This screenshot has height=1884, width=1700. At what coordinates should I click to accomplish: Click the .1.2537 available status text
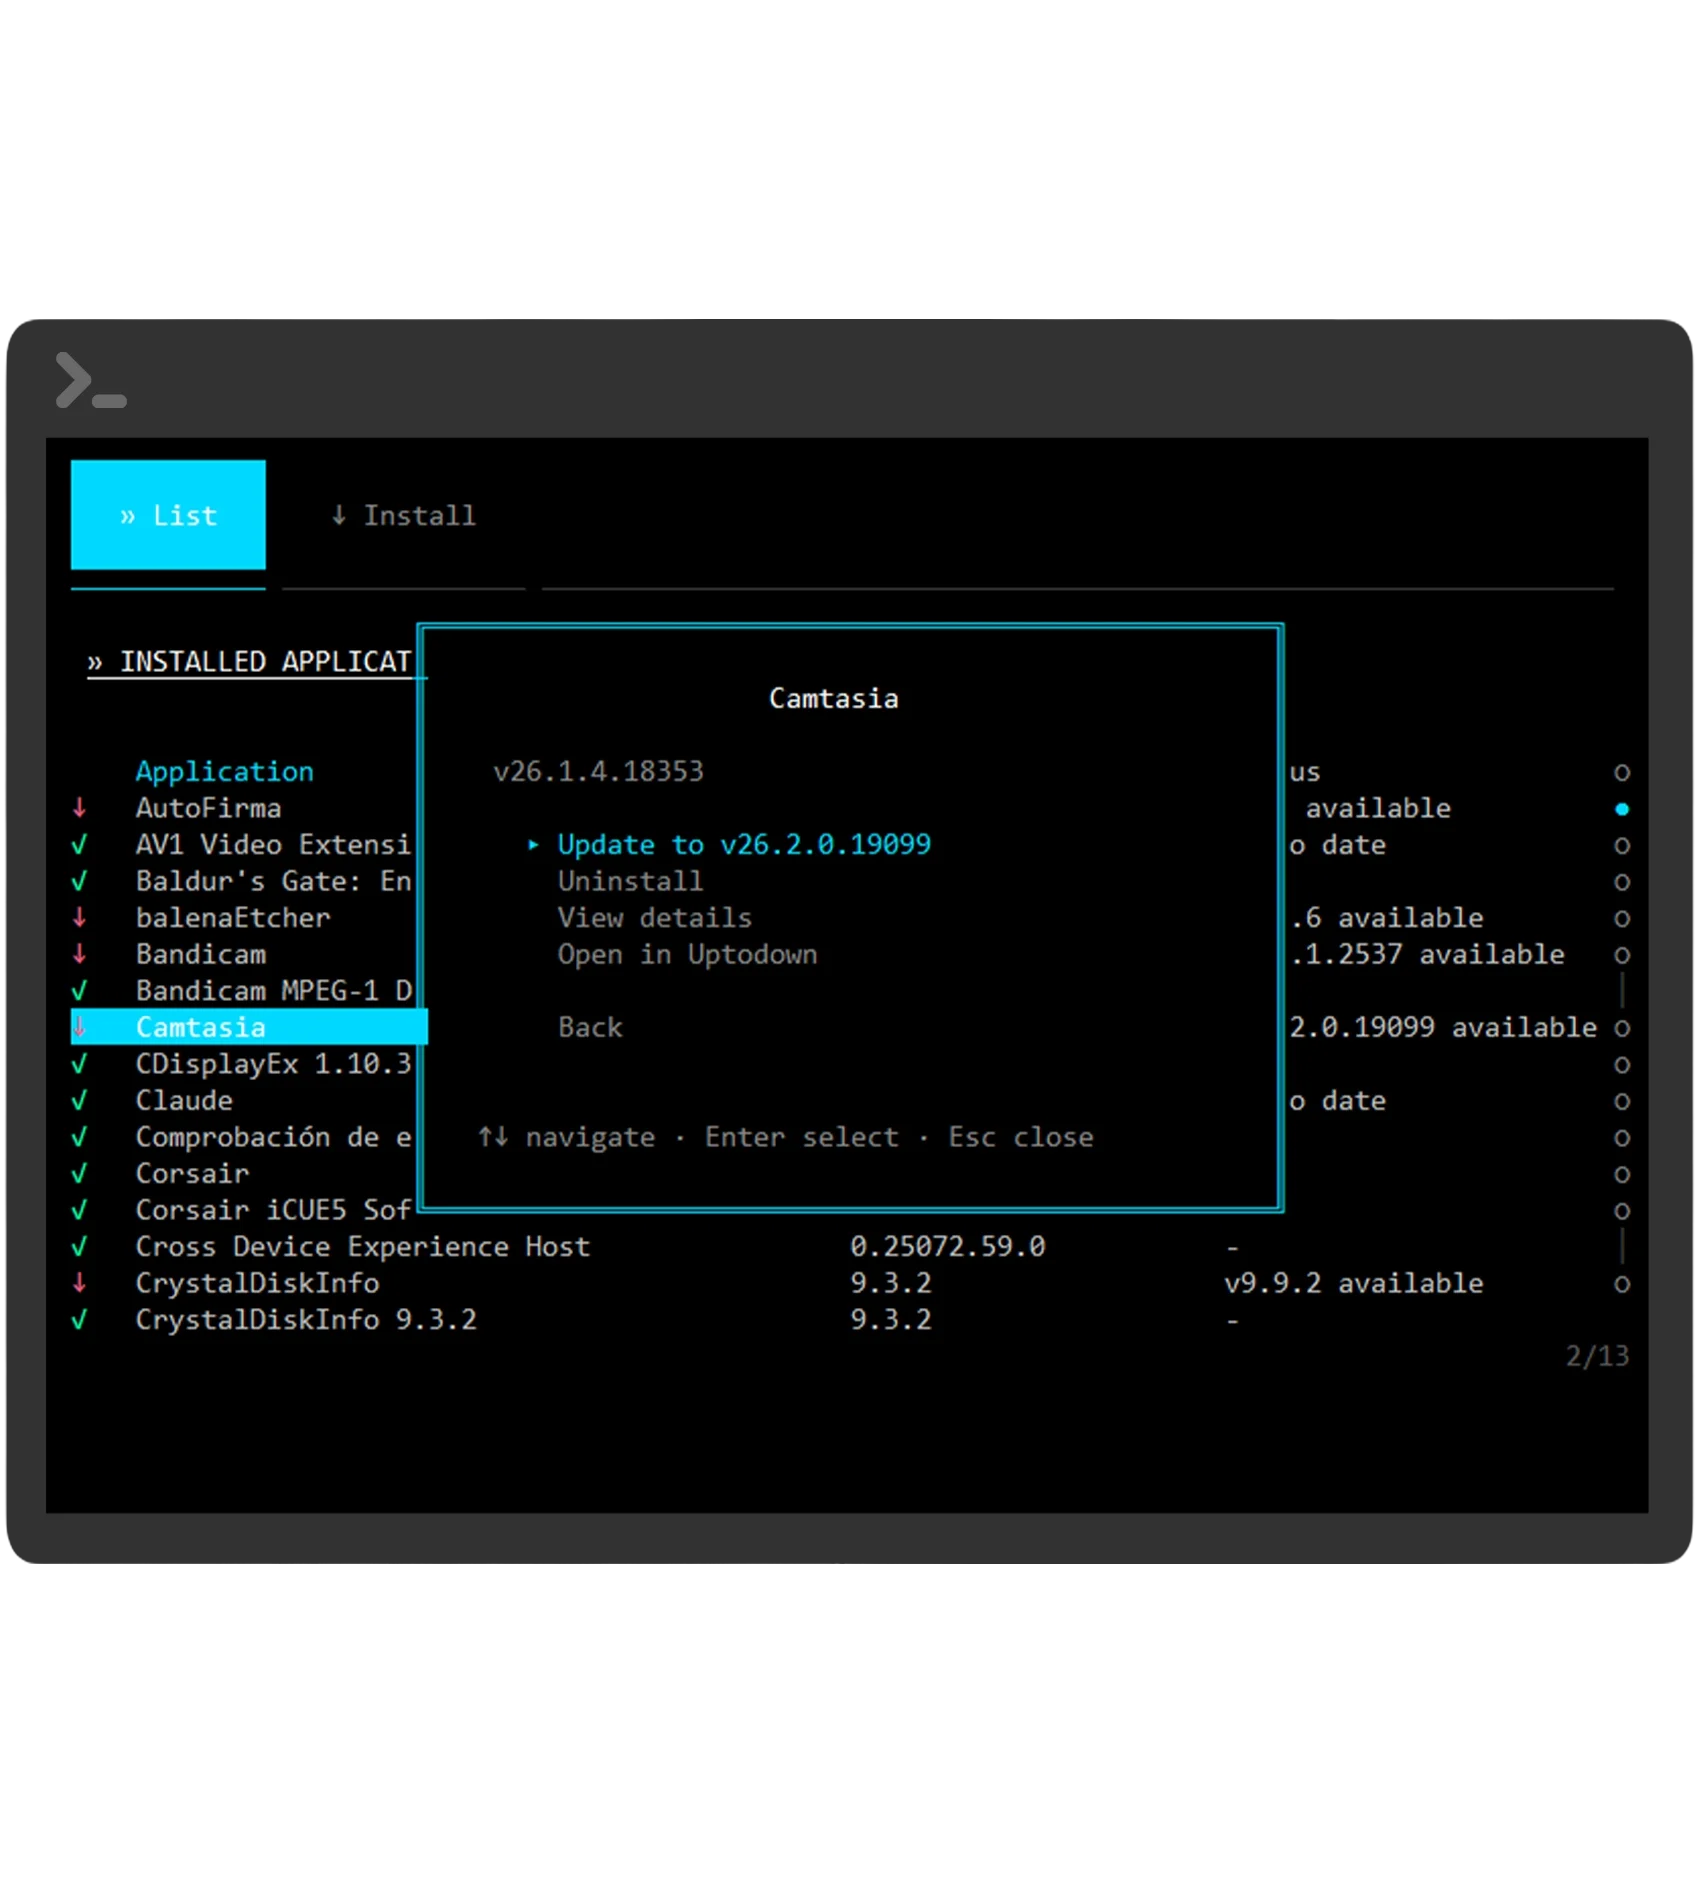[1427, 954]
